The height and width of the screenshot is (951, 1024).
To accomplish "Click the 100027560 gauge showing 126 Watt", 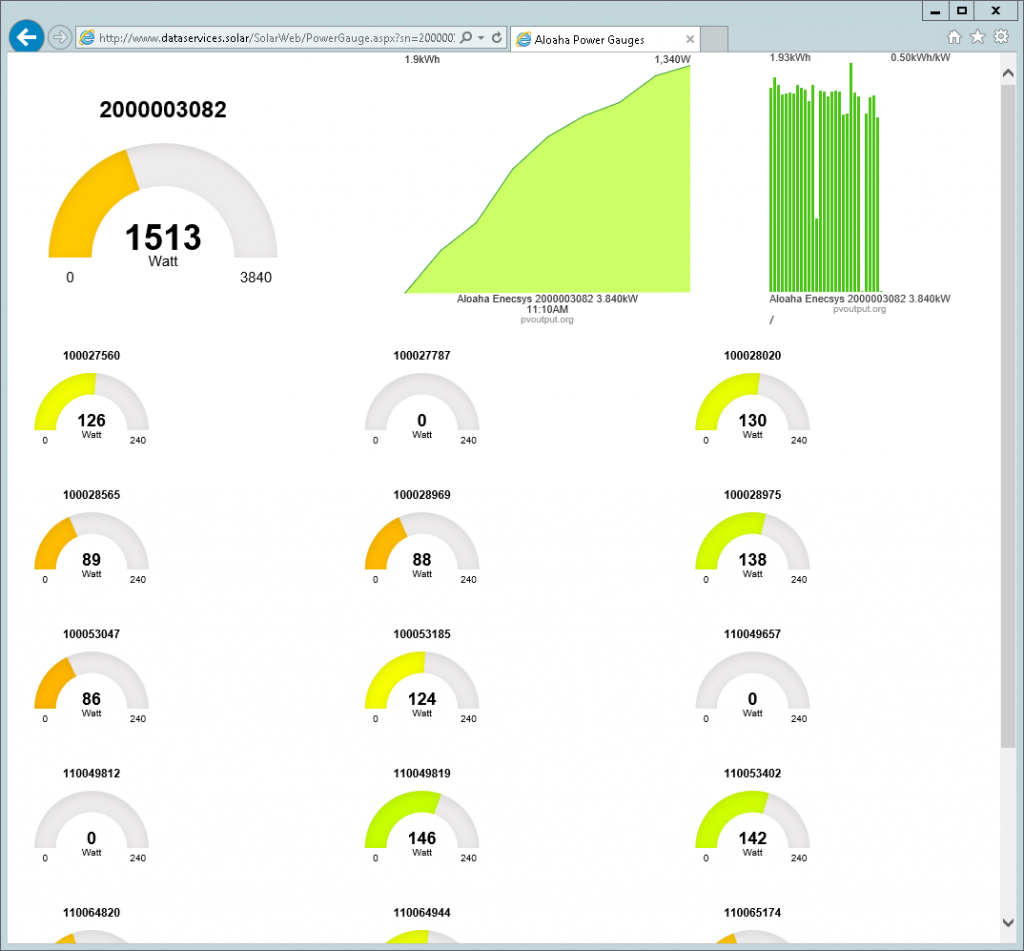I will [91, 408].
